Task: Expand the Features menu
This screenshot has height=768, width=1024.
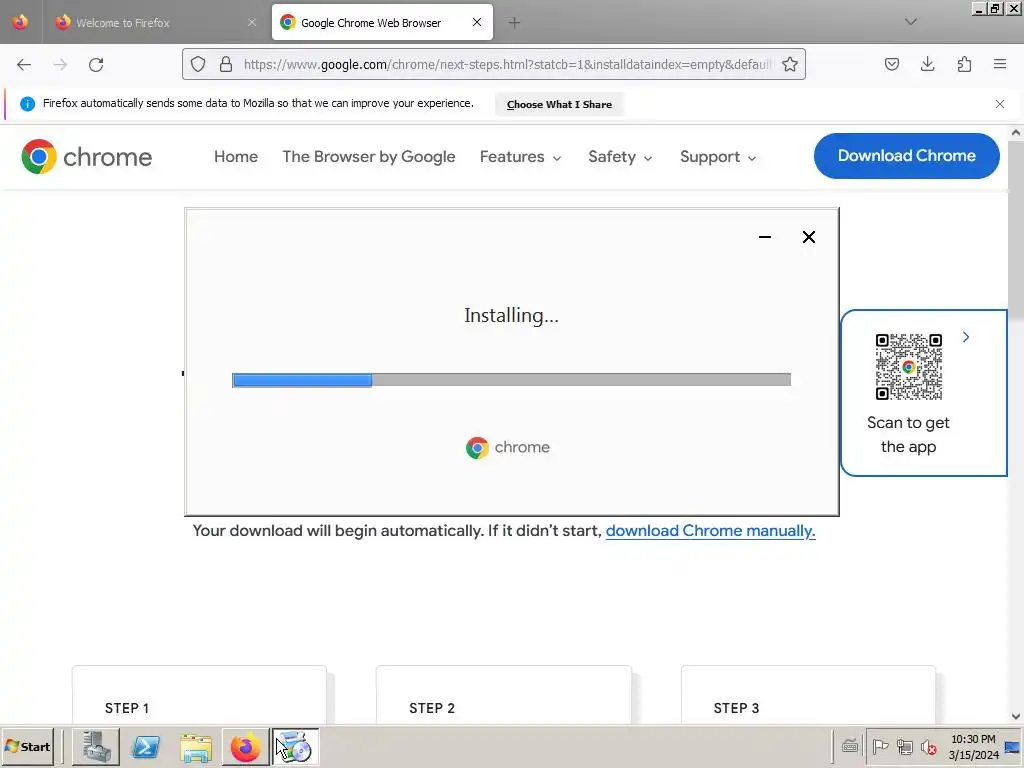Action: coord(520,157)
